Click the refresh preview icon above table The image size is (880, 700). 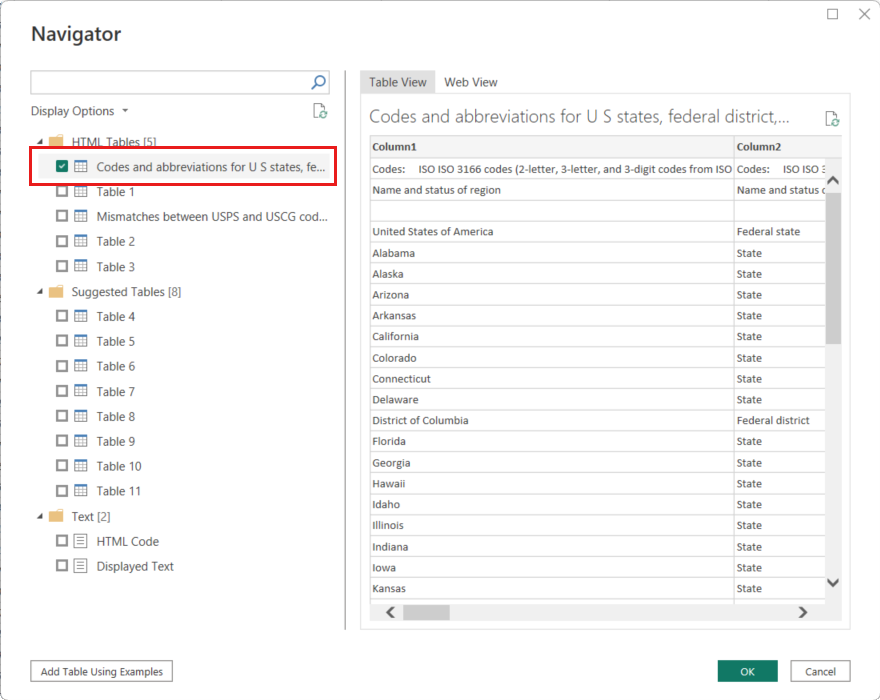coord(832,118)
